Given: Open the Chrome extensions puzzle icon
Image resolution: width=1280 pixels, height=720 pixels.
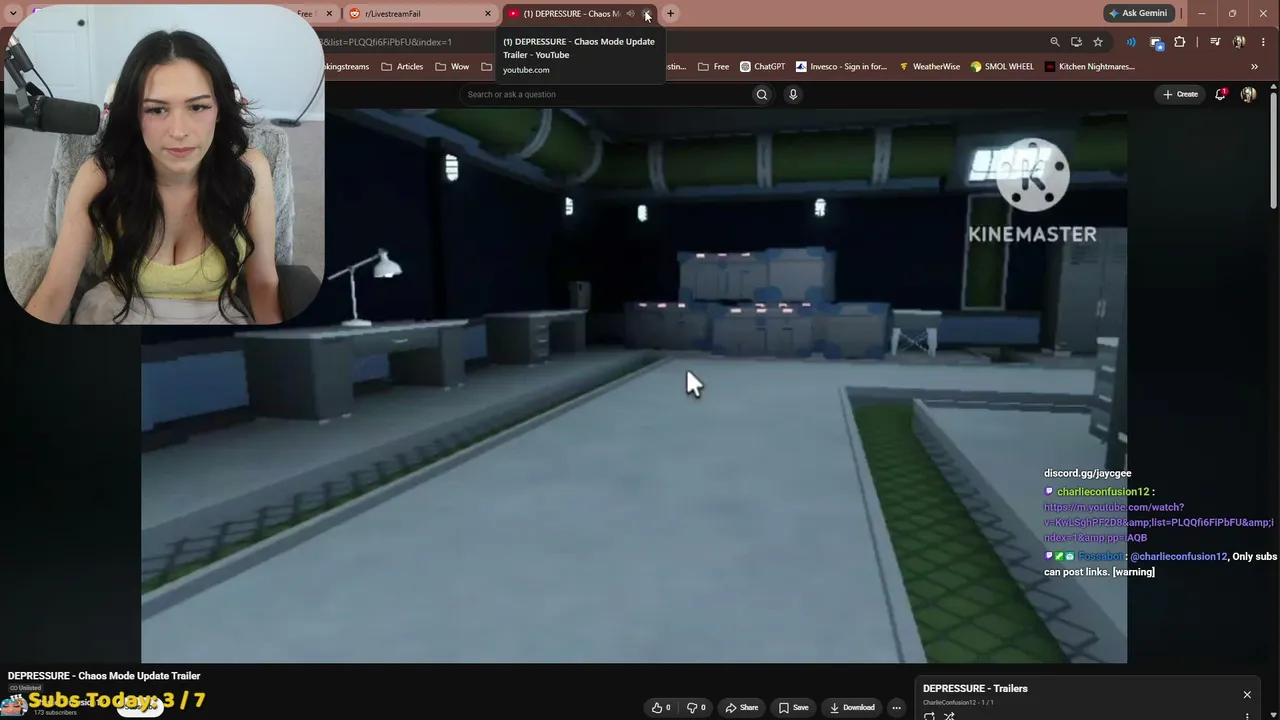Looking at the screenshot, I should pyautogui.click(x=1180, y=42).
